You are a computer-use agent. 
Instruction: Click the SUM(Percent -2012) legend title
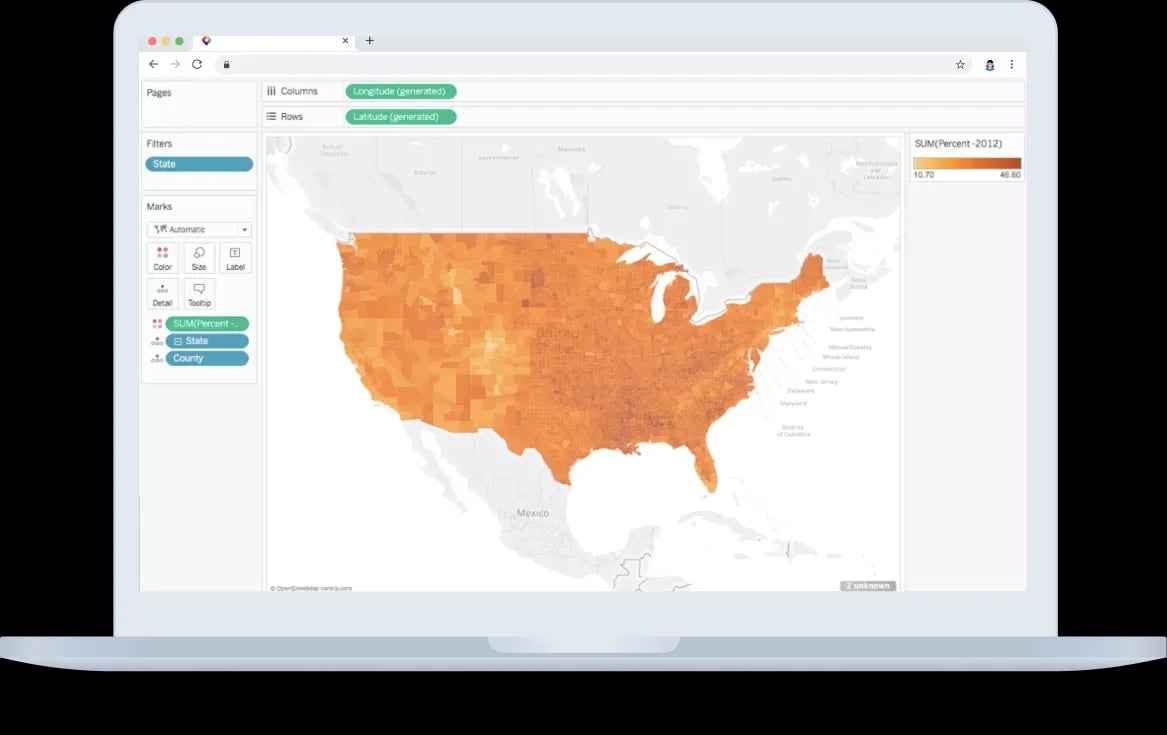coord(958,144)
